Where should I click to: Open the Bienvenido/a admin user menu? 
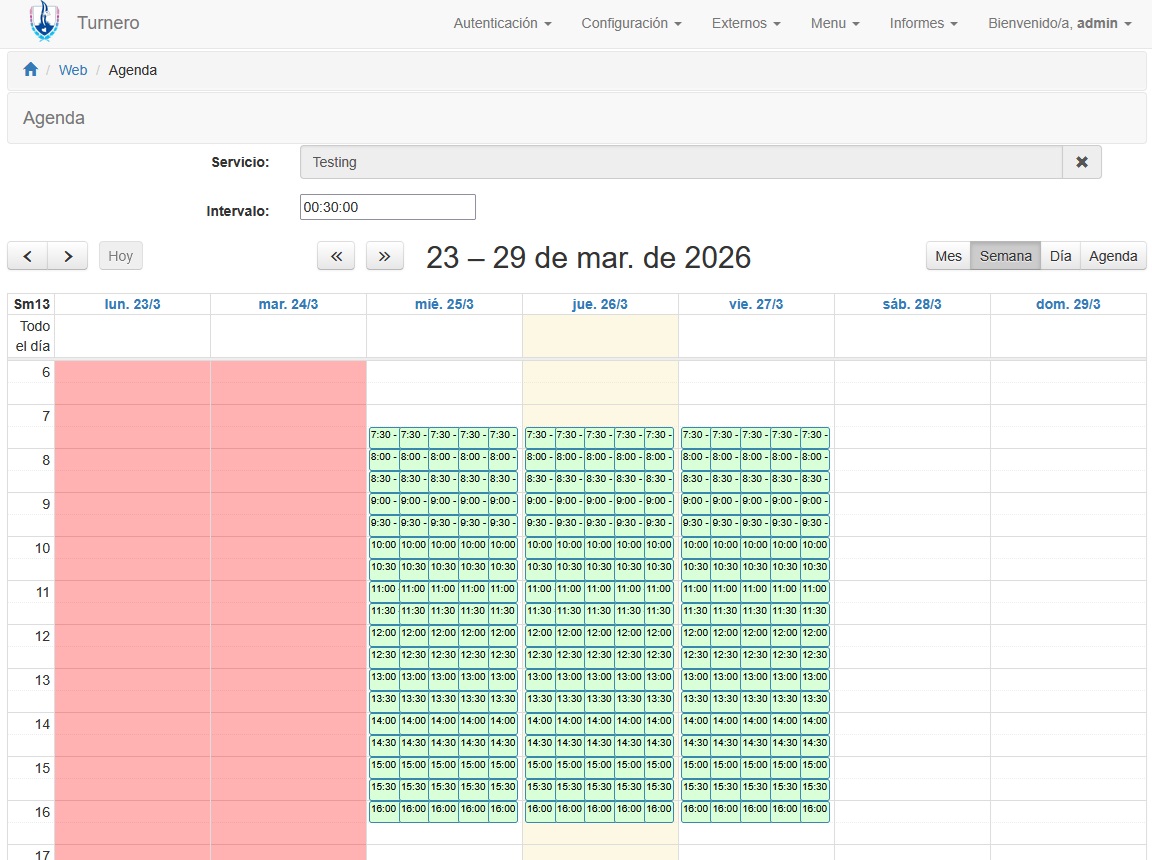coord(1059,23)
